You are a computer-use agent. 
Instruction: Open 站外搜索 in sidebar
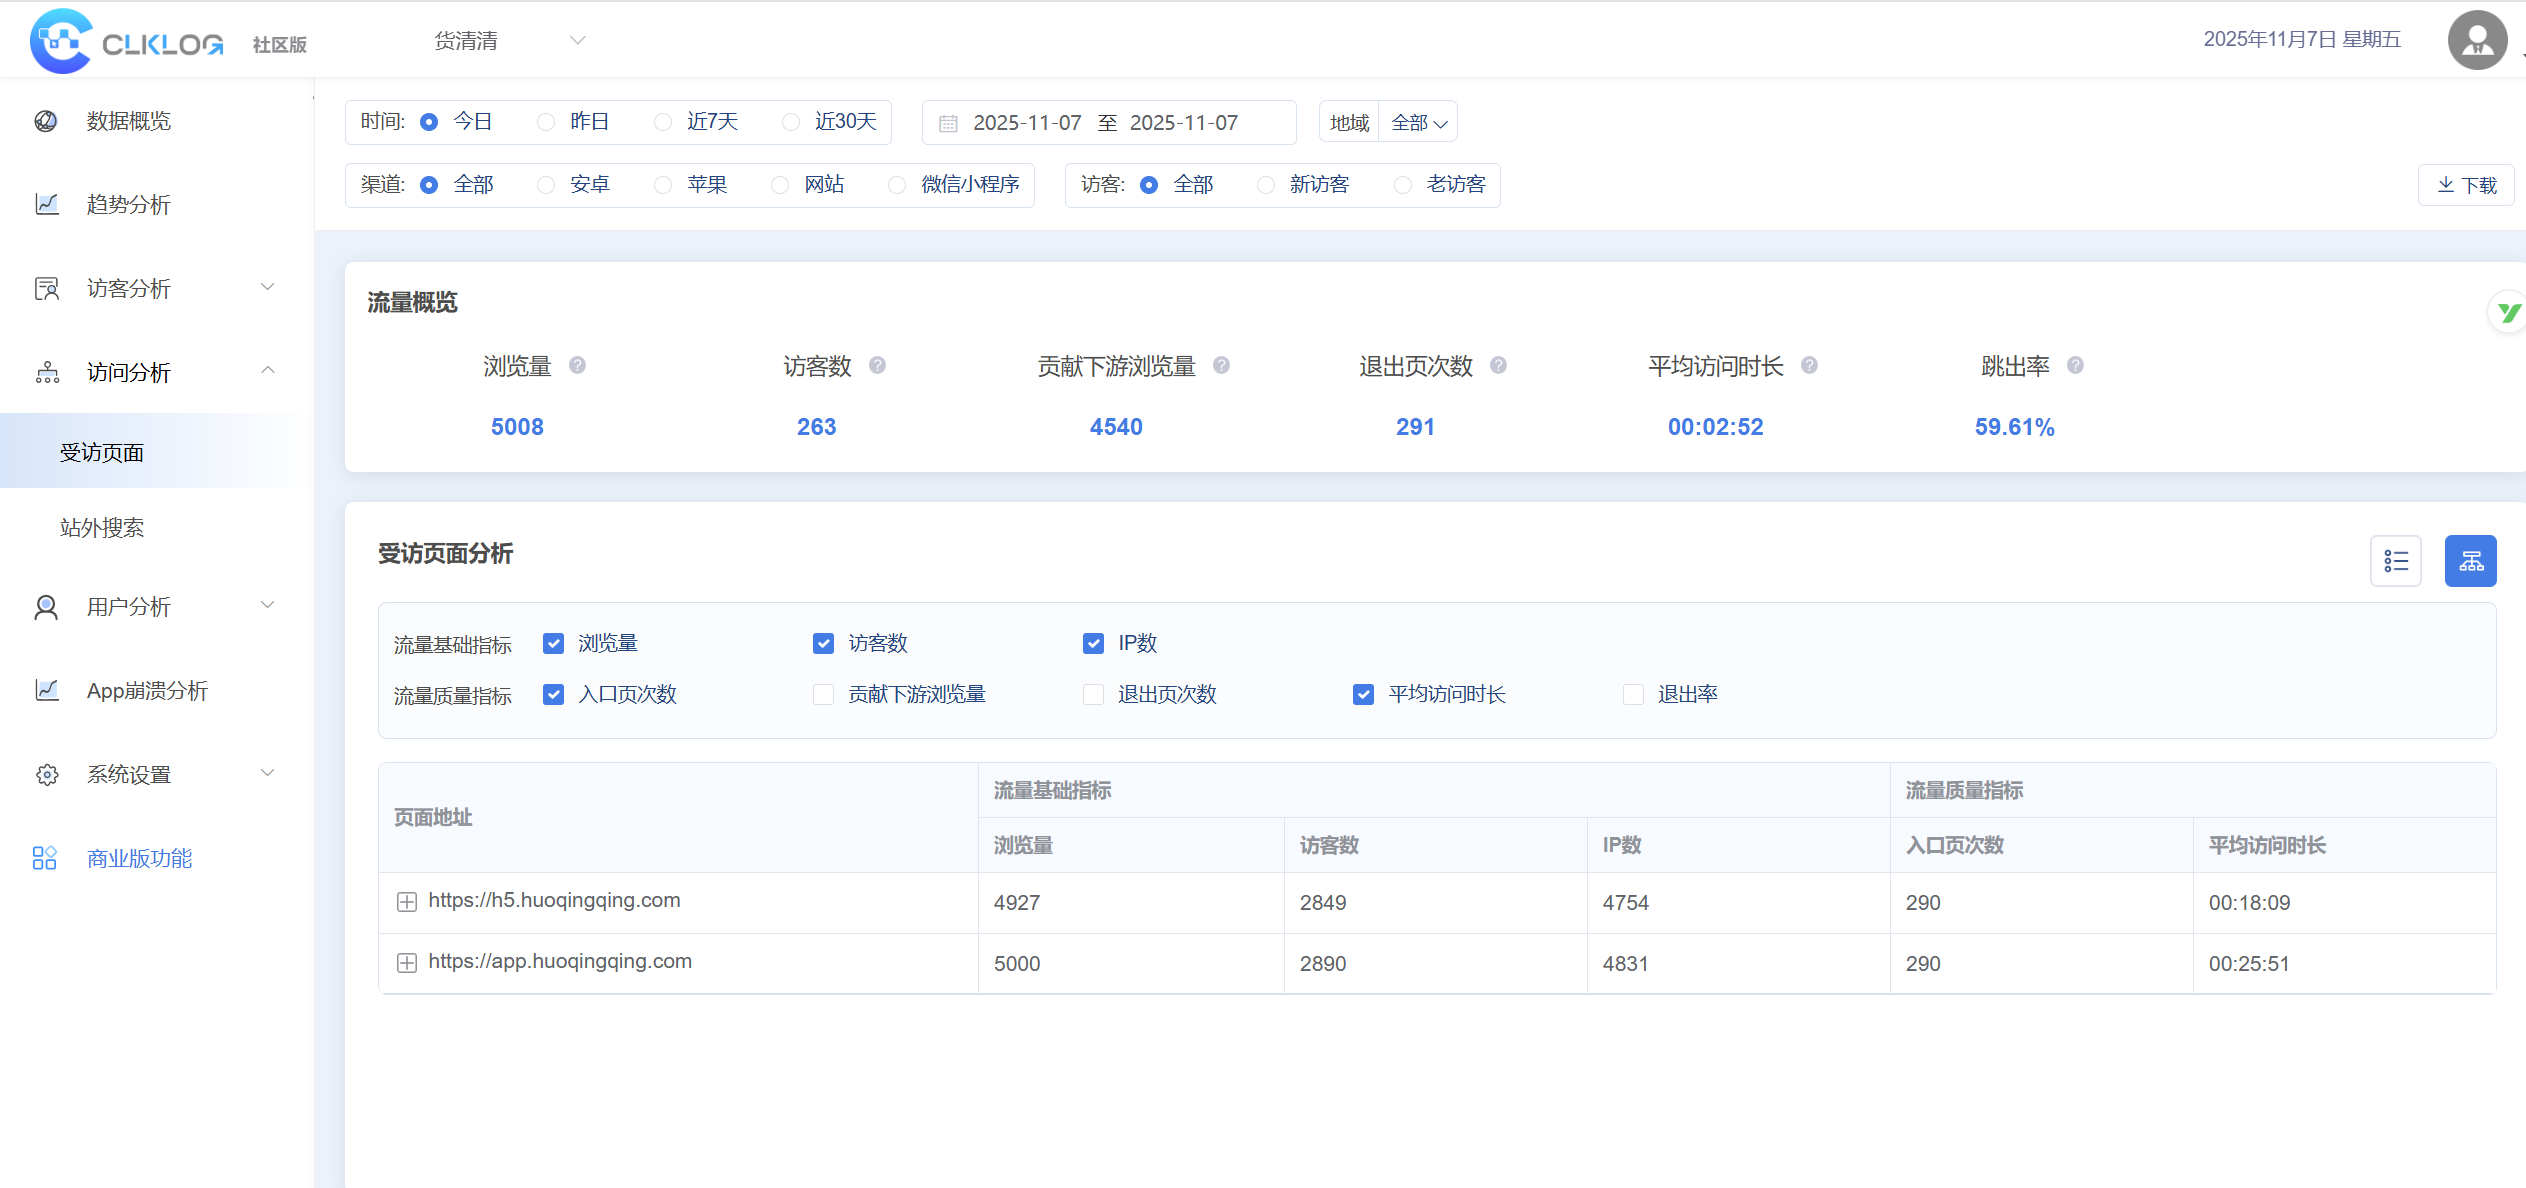click(x=102, y=528)
